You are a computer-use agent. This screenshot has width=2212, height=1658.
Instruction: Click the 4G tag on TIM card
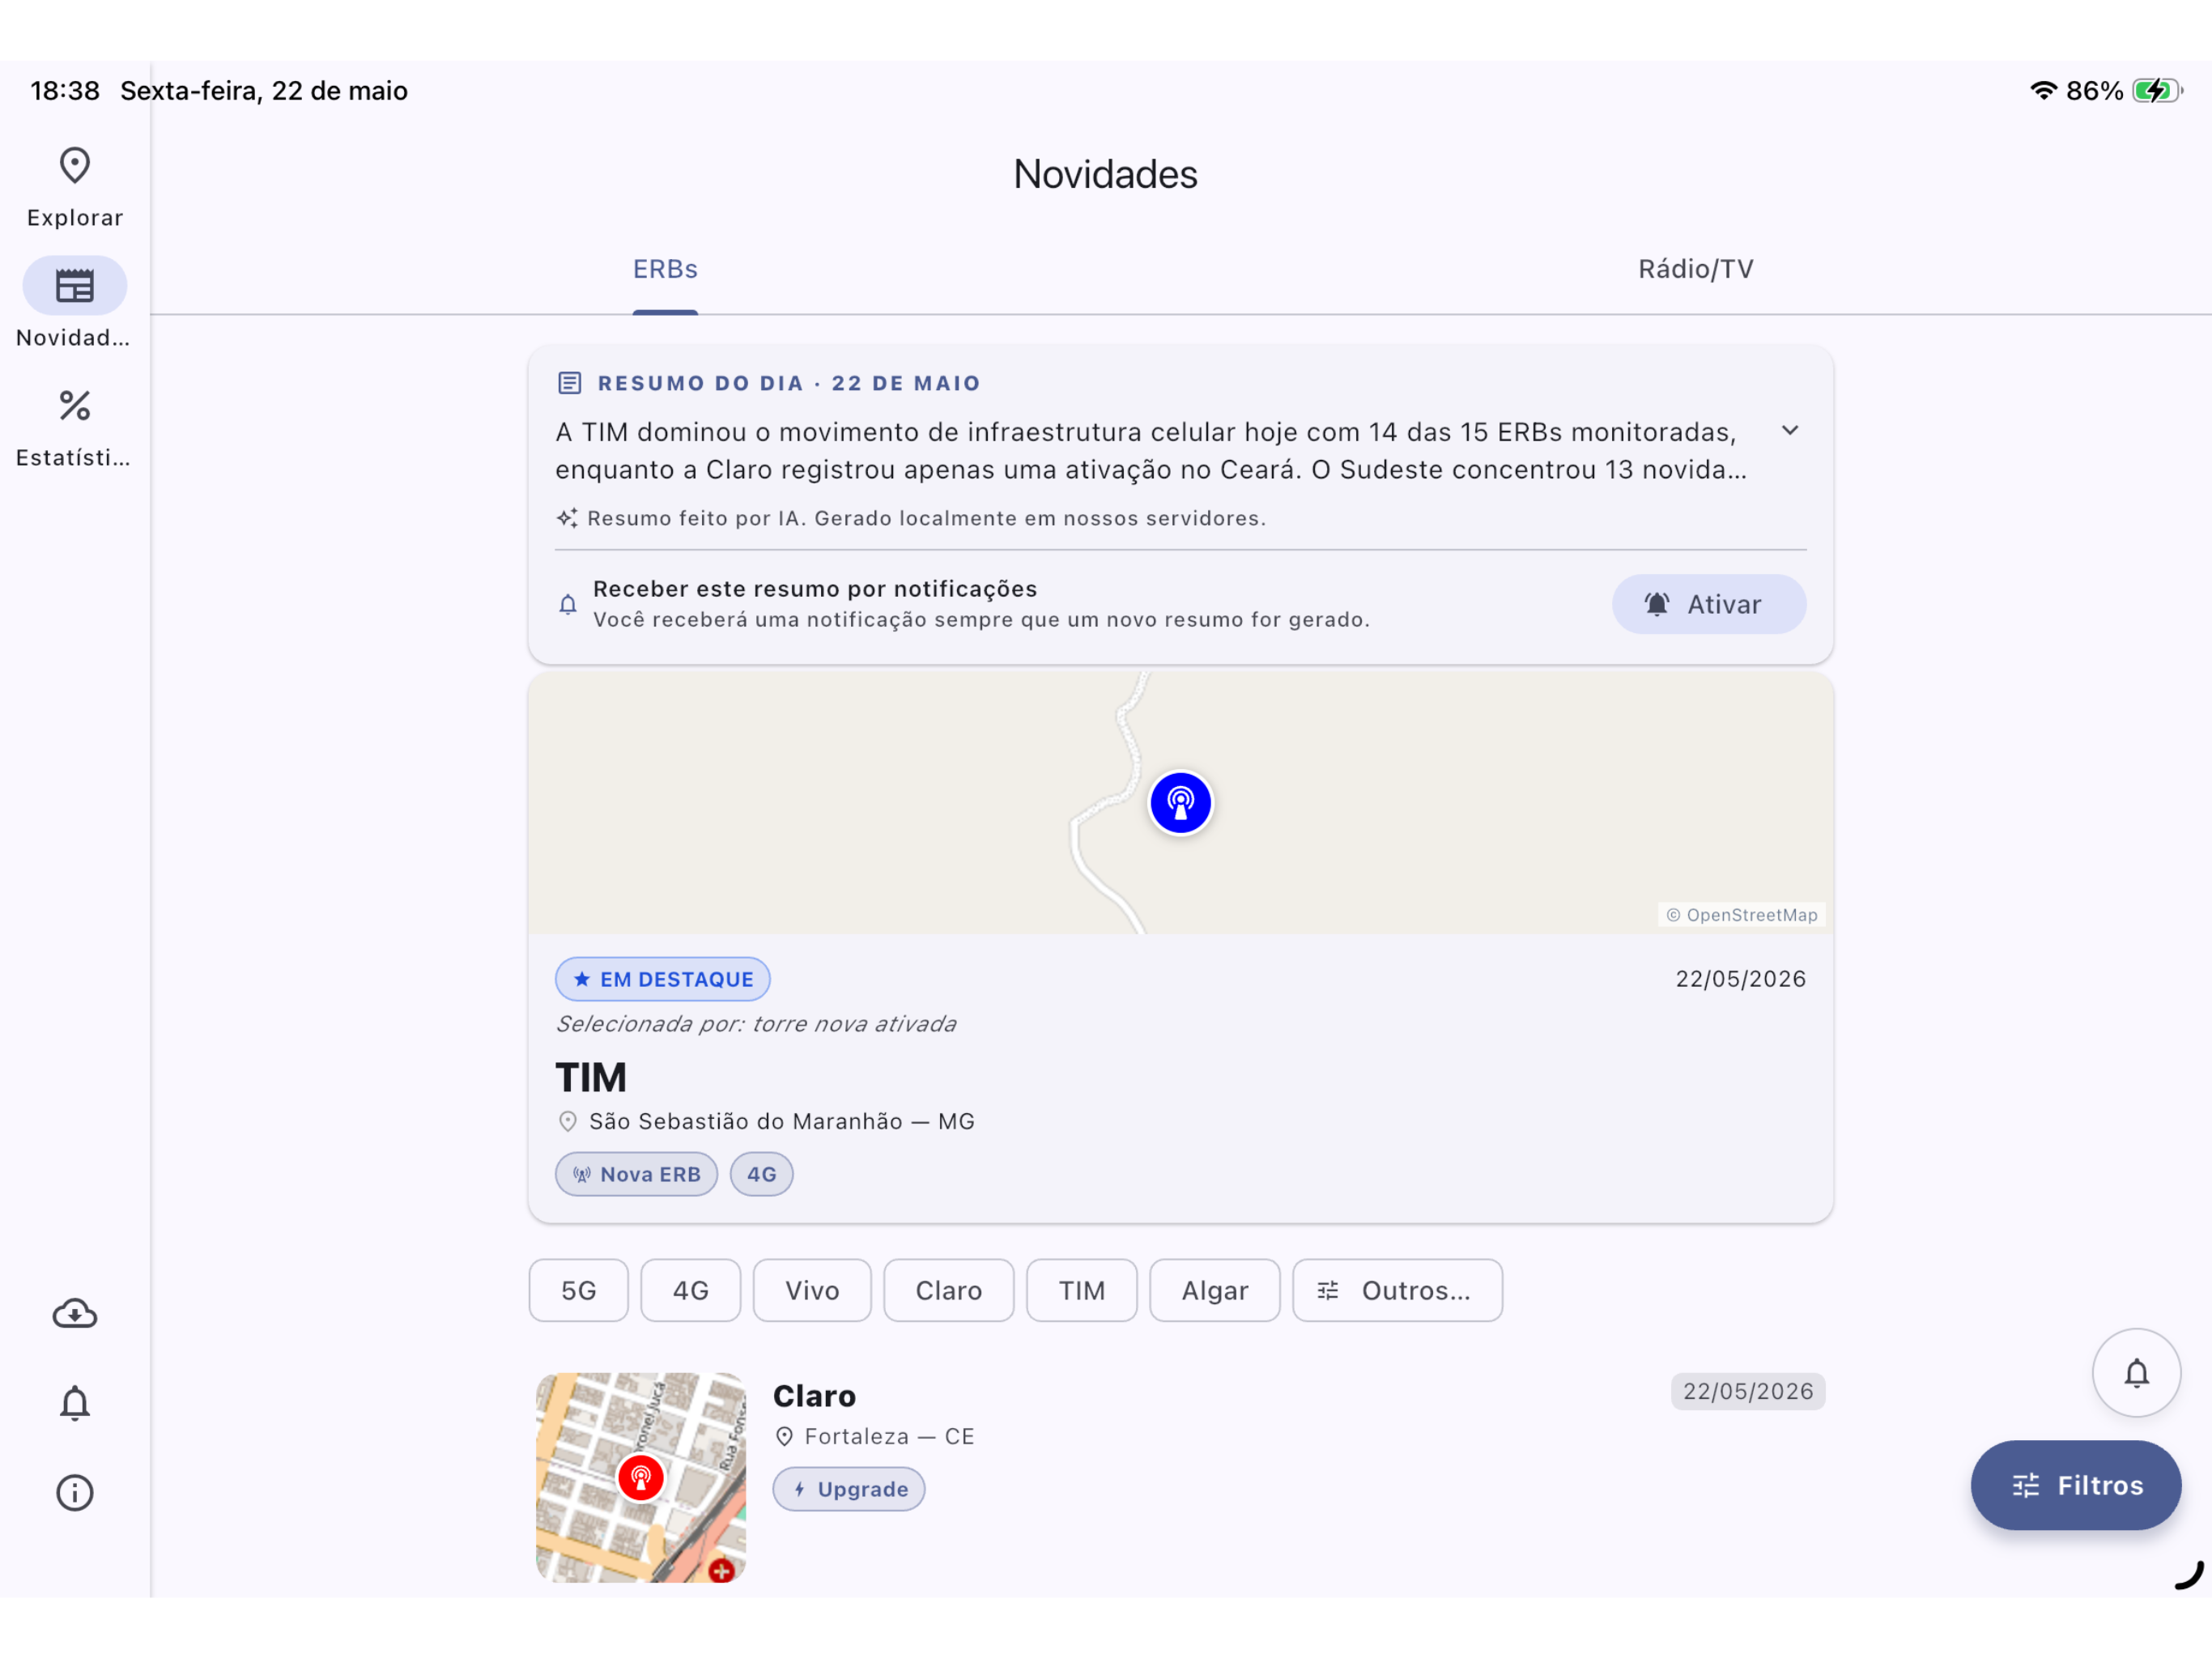(x=762, y=1174)
